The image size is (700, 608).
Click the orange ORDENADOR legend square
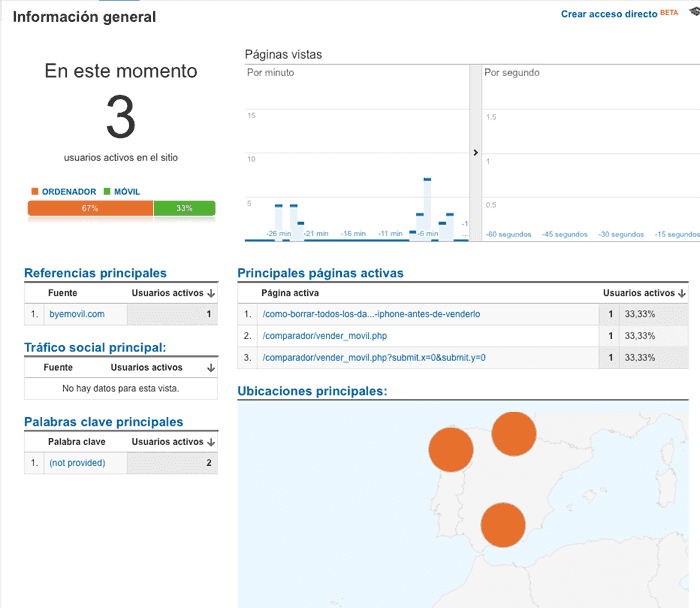click(34, 192)
